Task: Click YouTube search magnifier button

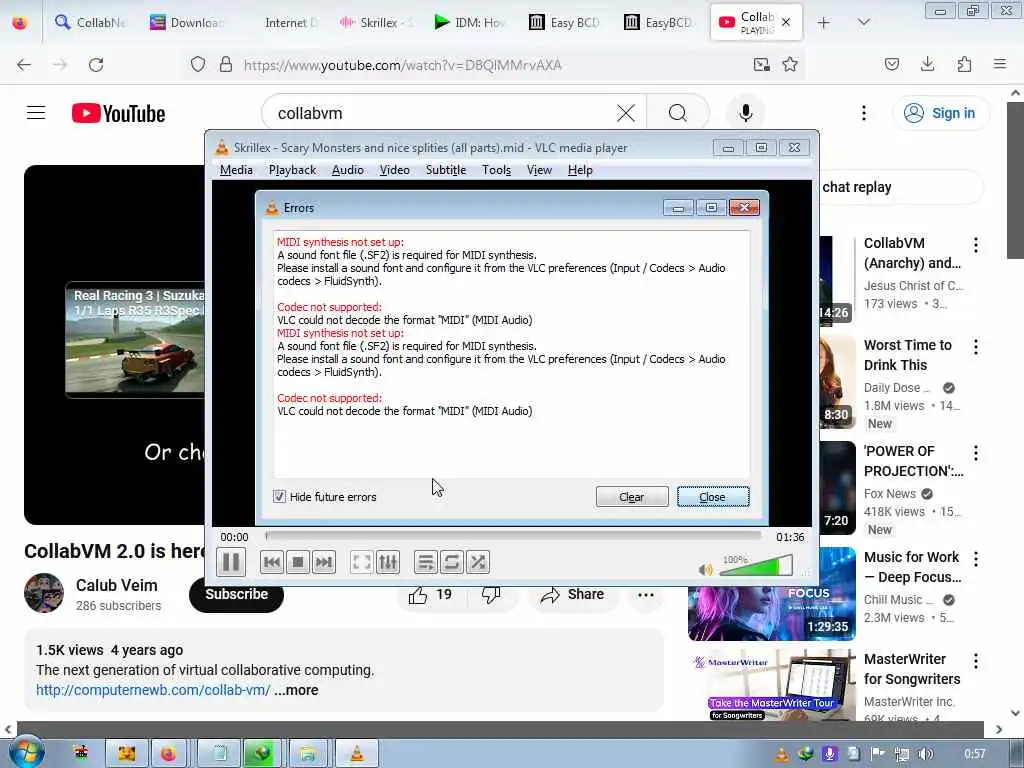Action: tap(678, 113)
